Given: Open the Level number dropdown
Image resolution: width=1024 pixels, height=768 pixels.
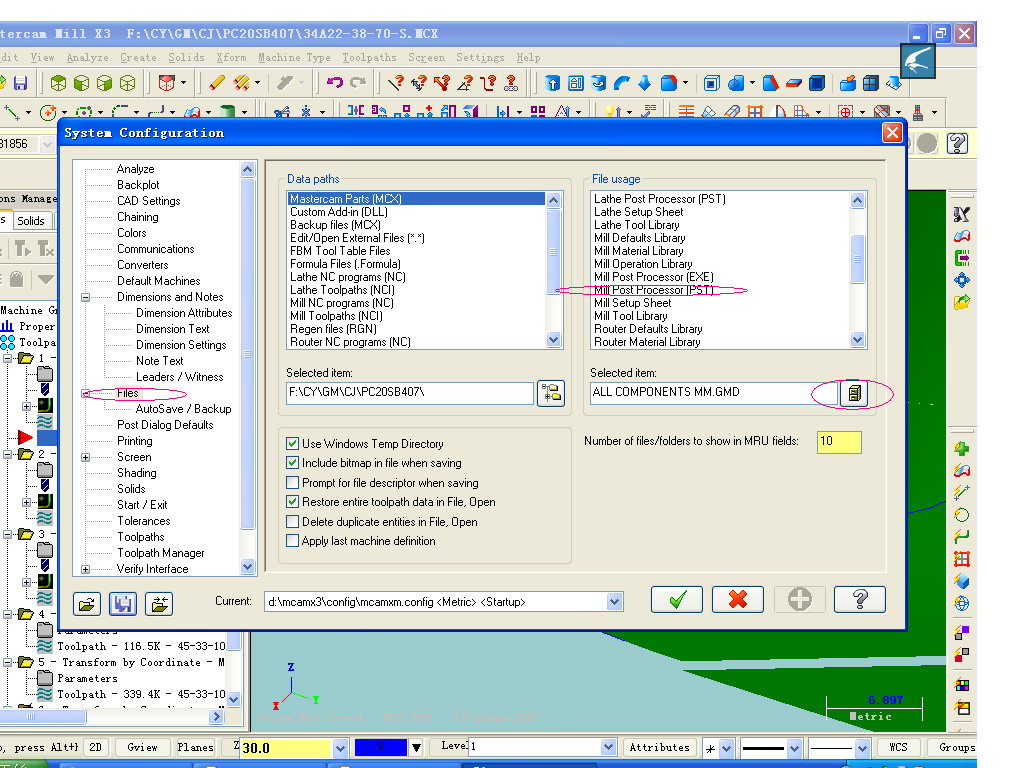Looking at the screenshot, I should [x=607, y=747].
